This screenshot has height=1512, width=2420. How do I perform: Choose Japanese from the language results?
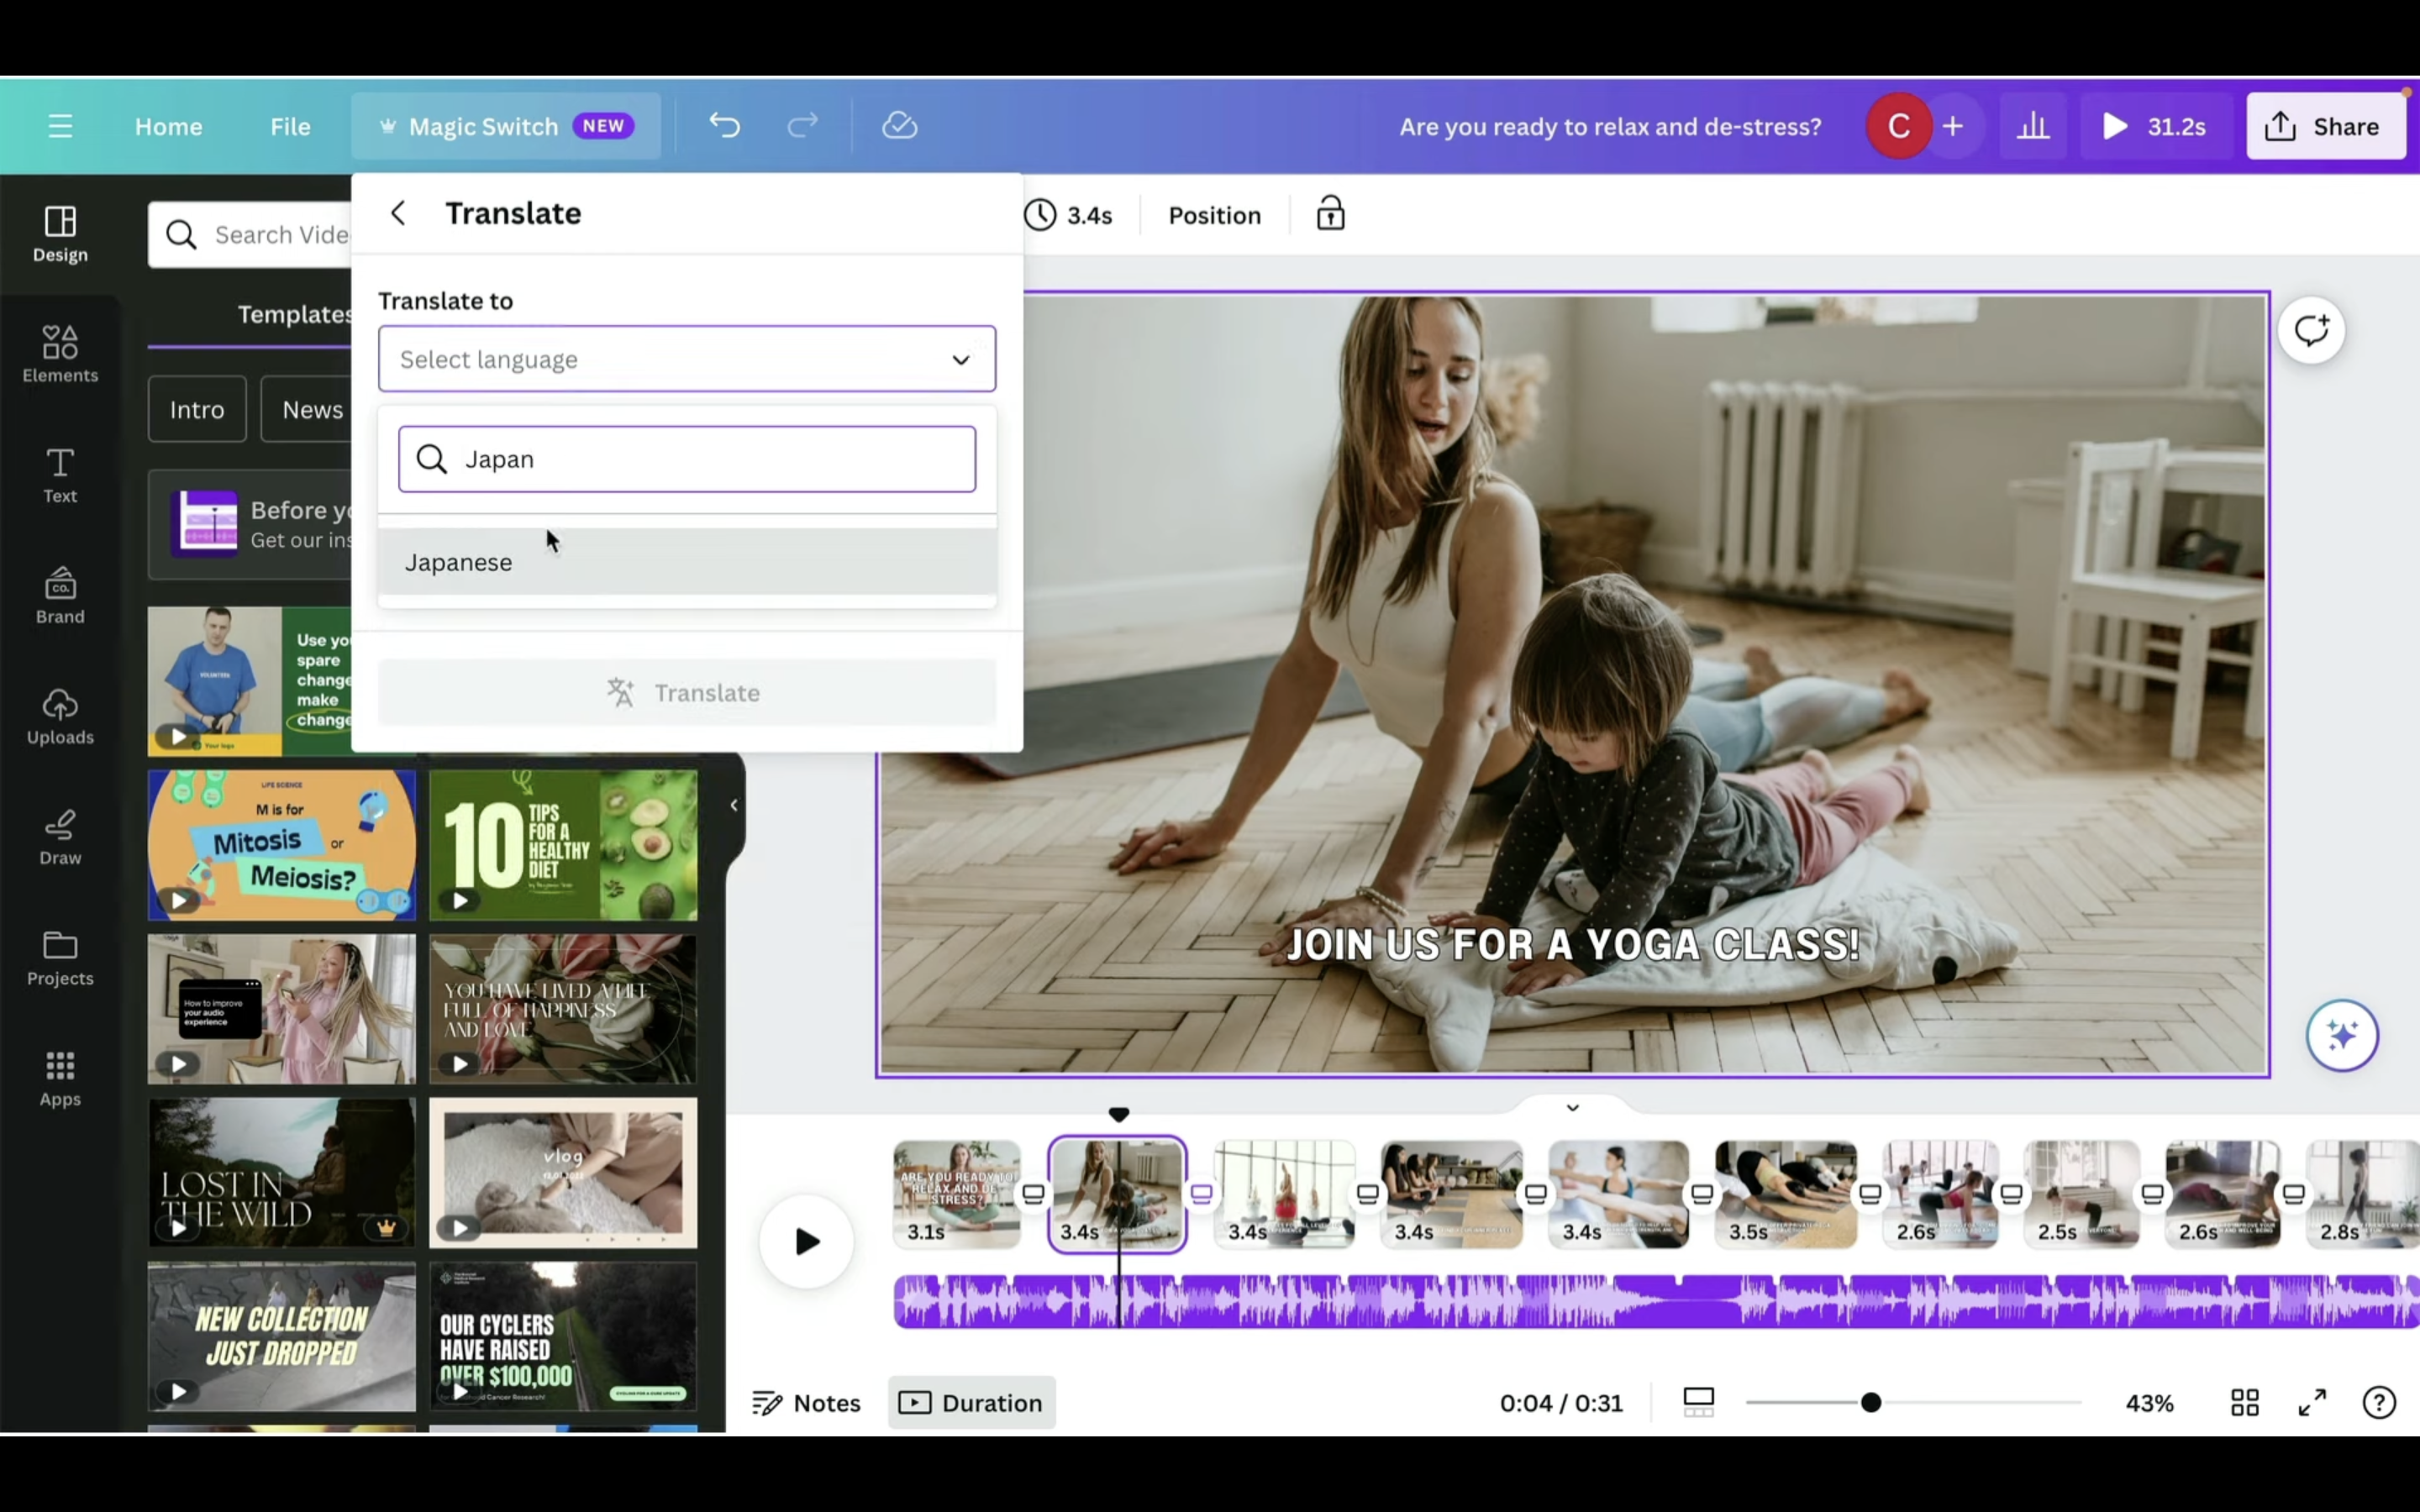[x=687, y=562]
